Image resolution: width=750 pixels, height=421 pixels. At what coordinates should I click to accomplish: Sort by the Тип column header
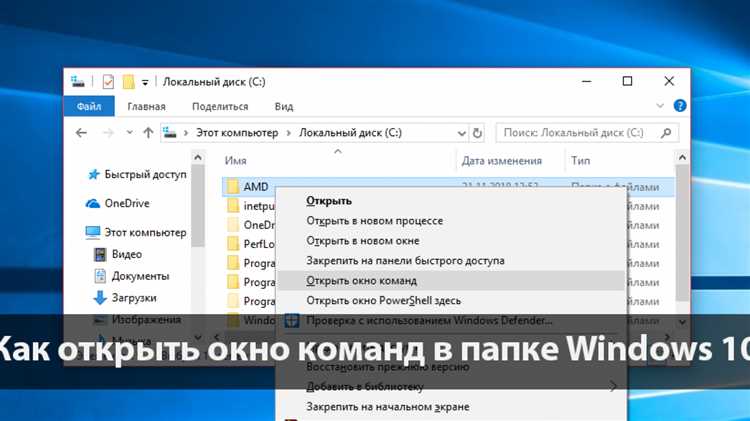tap(580, 161)
